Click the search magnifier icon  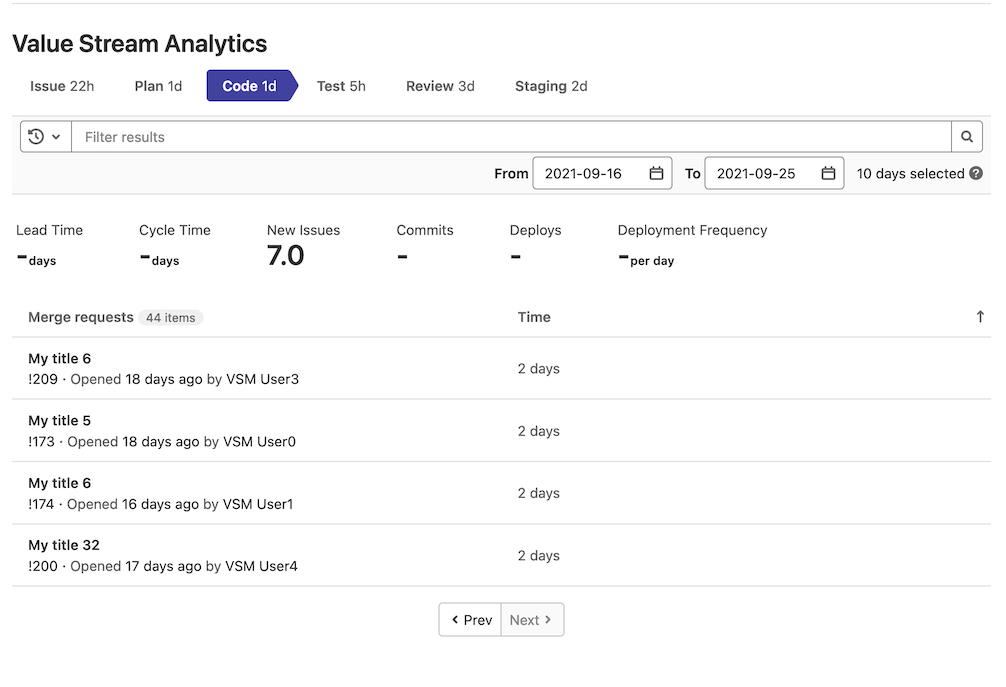pyautogui.click(x=966, y=136)
